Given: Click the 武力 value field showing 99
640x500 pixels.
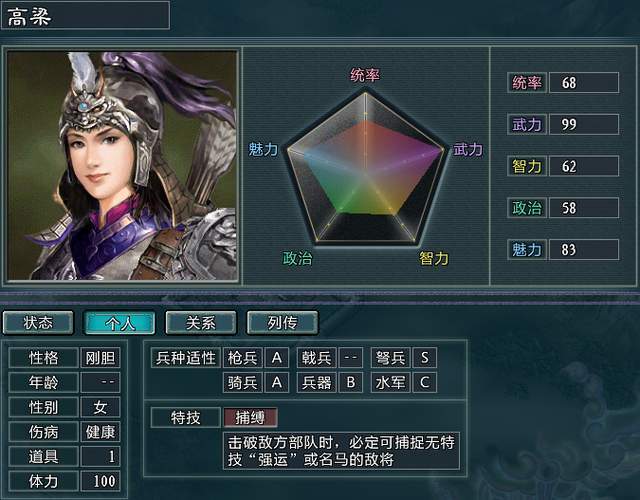Looking at the screenshot, I should pyautogui.click(x=584, y=124).
